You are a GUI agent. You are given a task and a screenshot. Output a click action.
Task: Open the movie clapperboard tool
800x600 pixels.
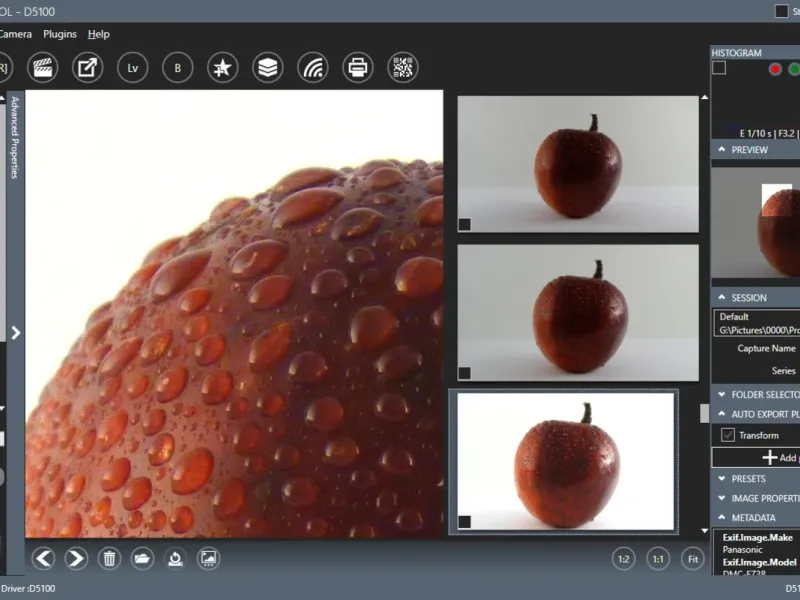coord(42,67)
